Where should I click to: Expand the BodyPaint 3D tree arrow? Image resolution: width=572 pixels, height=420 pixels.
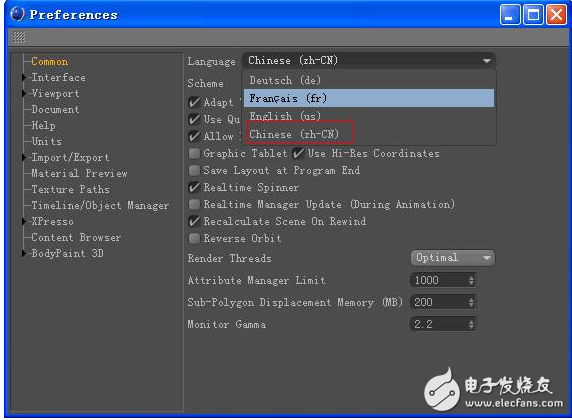pos(24,253)
